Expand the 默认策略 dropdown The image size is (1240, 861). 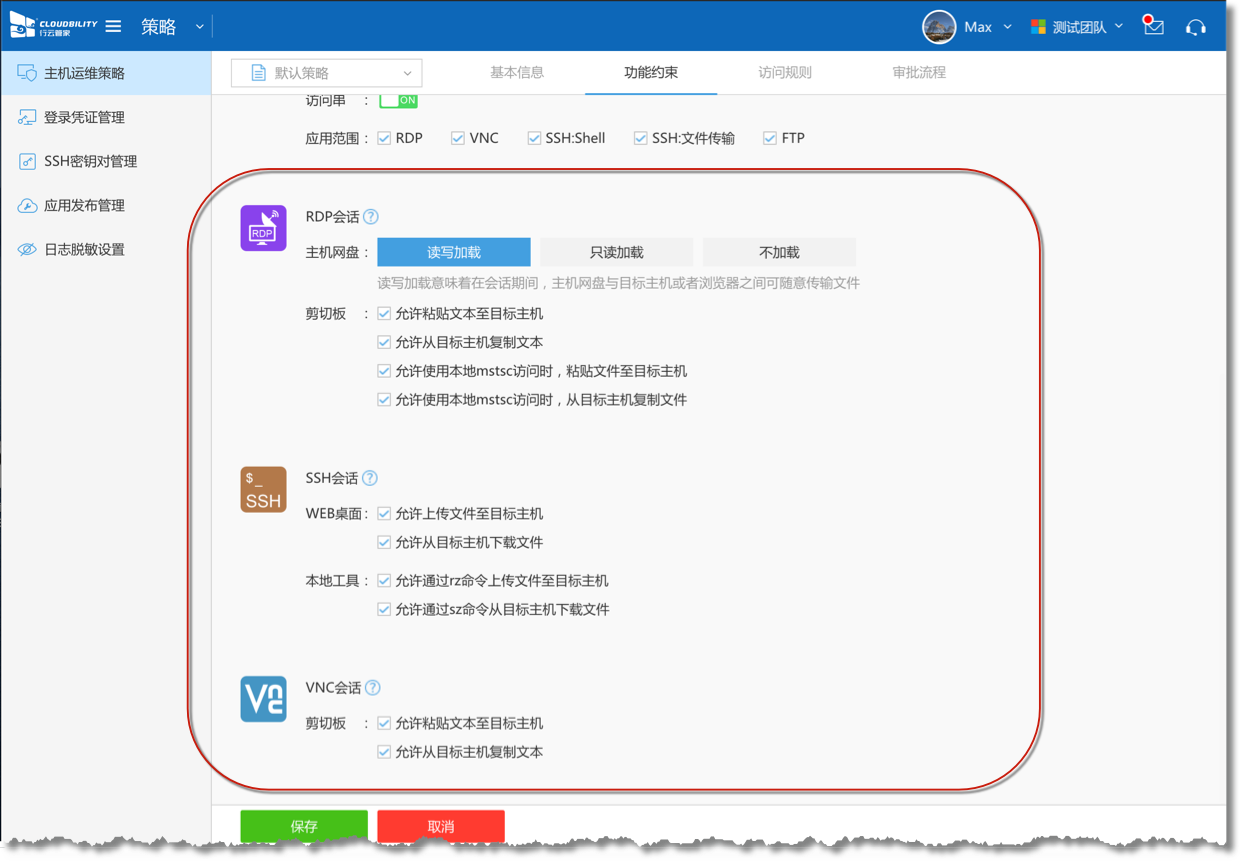(326, 73)
